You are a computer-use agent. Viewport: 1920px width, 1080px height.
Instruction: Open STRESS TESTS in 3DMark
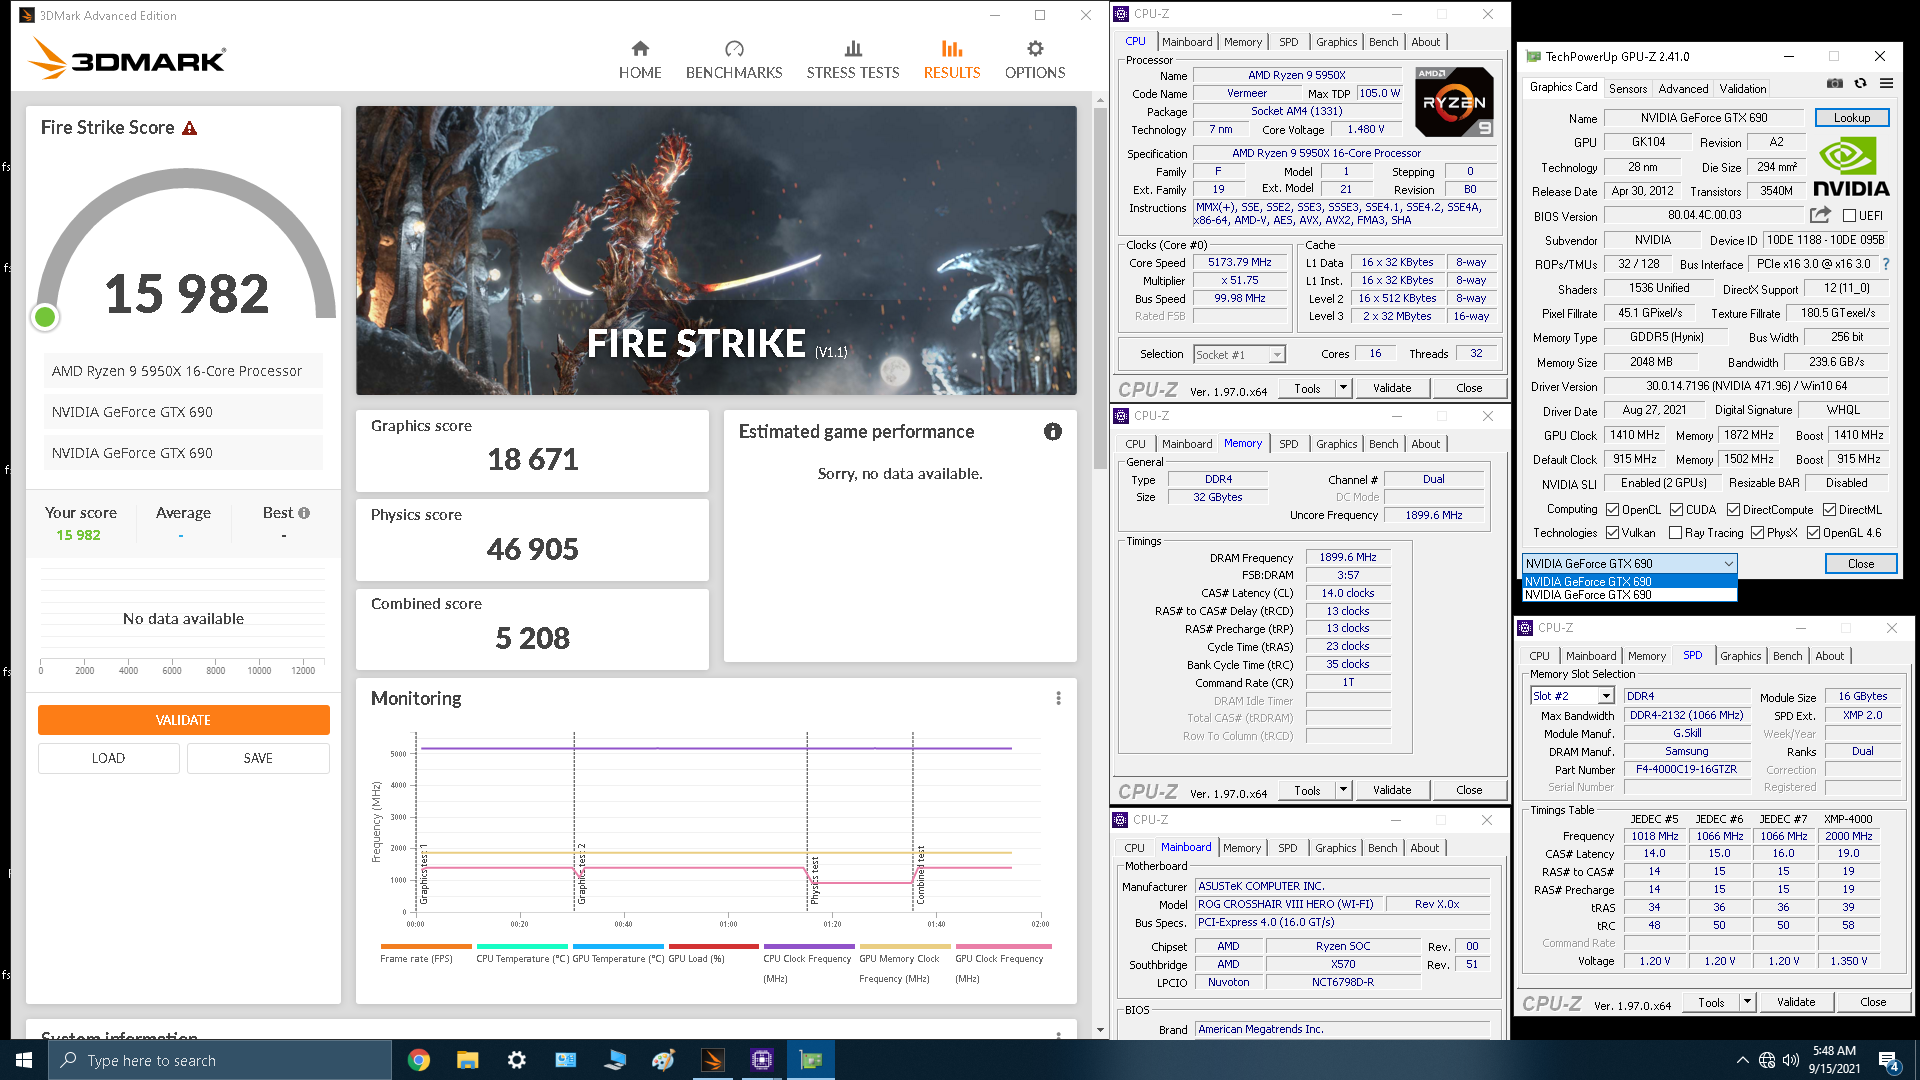853,60
